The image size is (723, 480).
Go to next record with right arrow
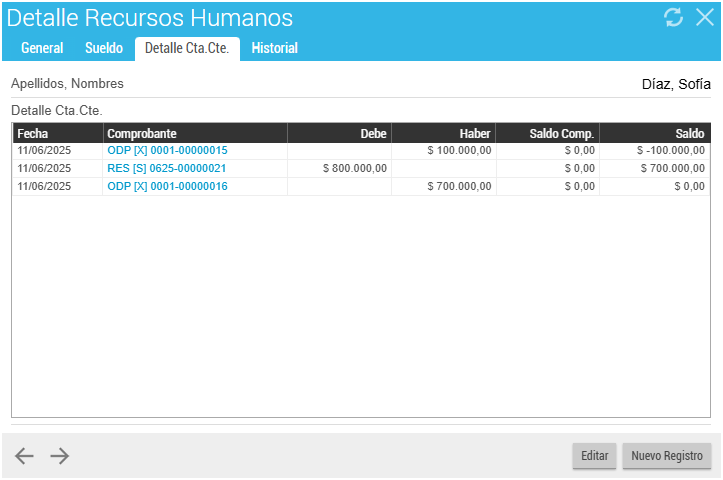coord(60,456)
